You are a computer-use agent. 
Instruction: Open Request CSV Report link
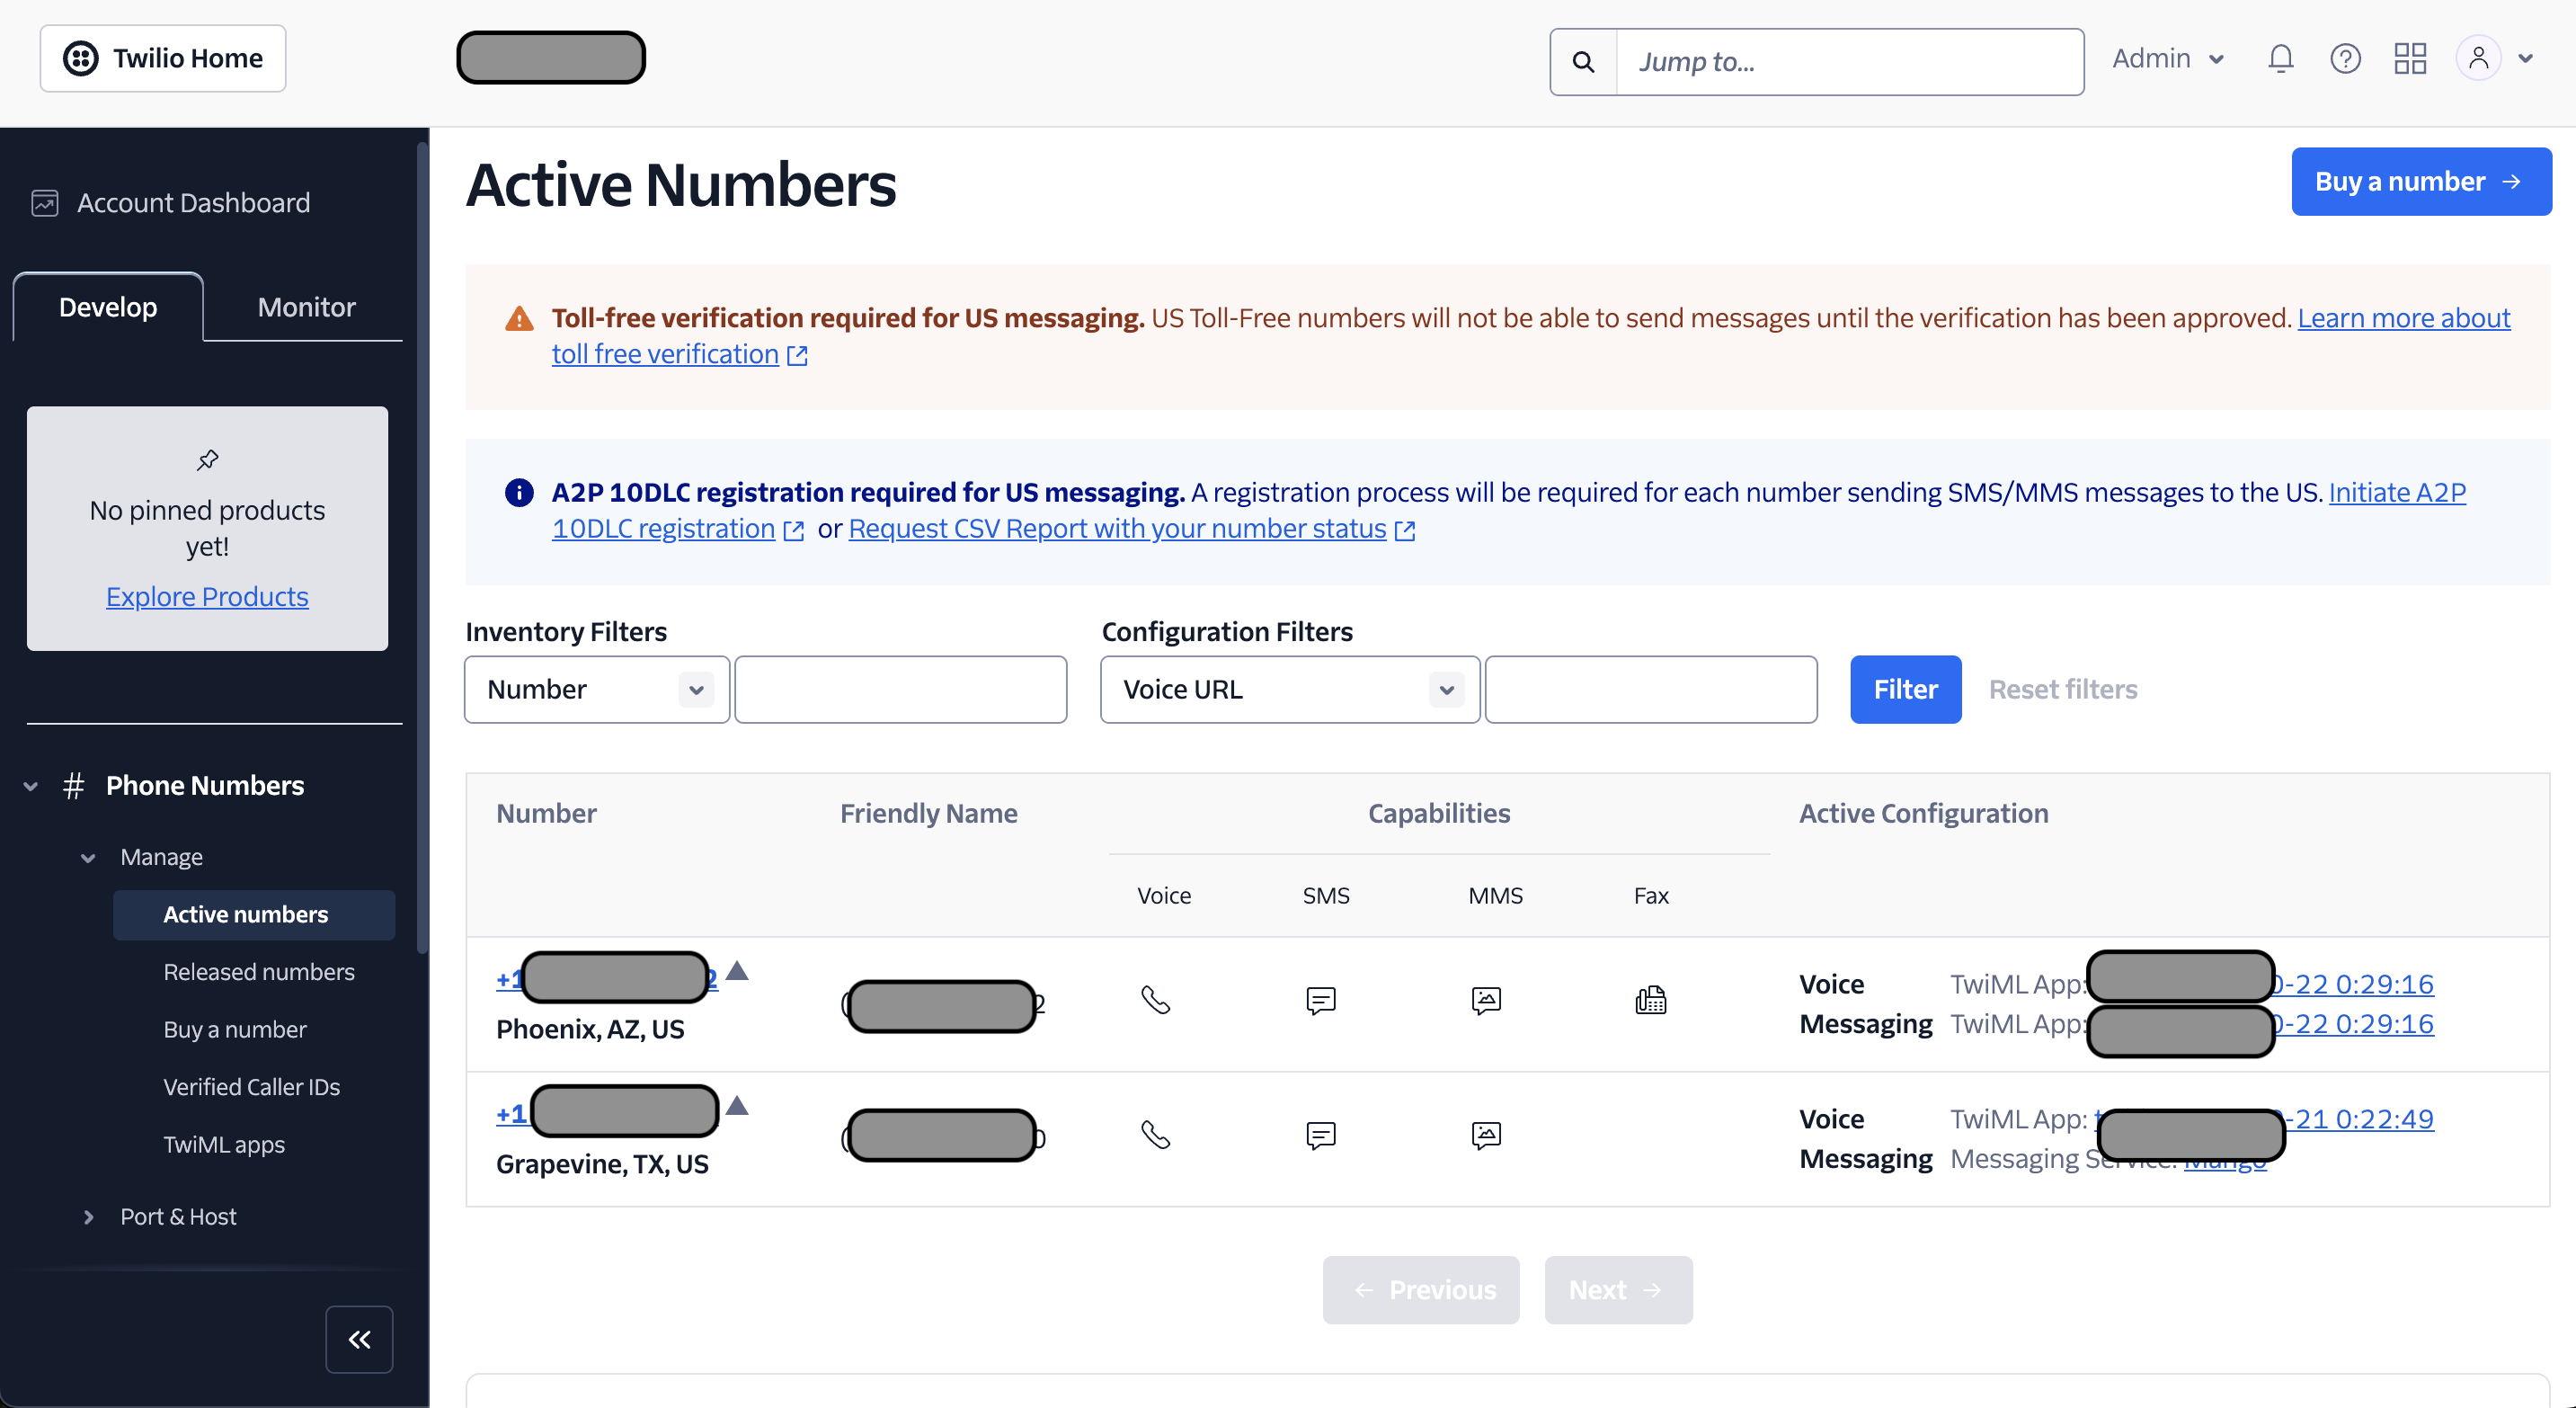point(1117,529)
